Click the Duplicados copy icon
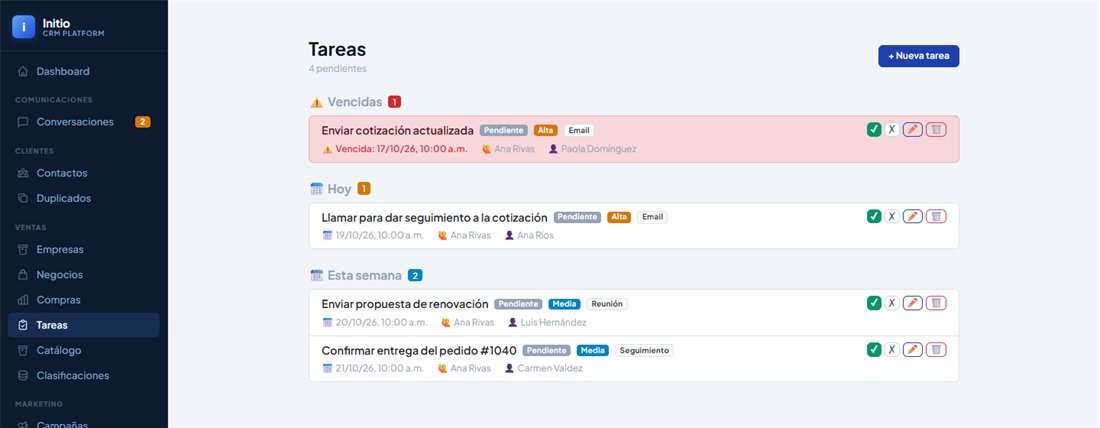1100x428 pixels. tap(23, 198)
